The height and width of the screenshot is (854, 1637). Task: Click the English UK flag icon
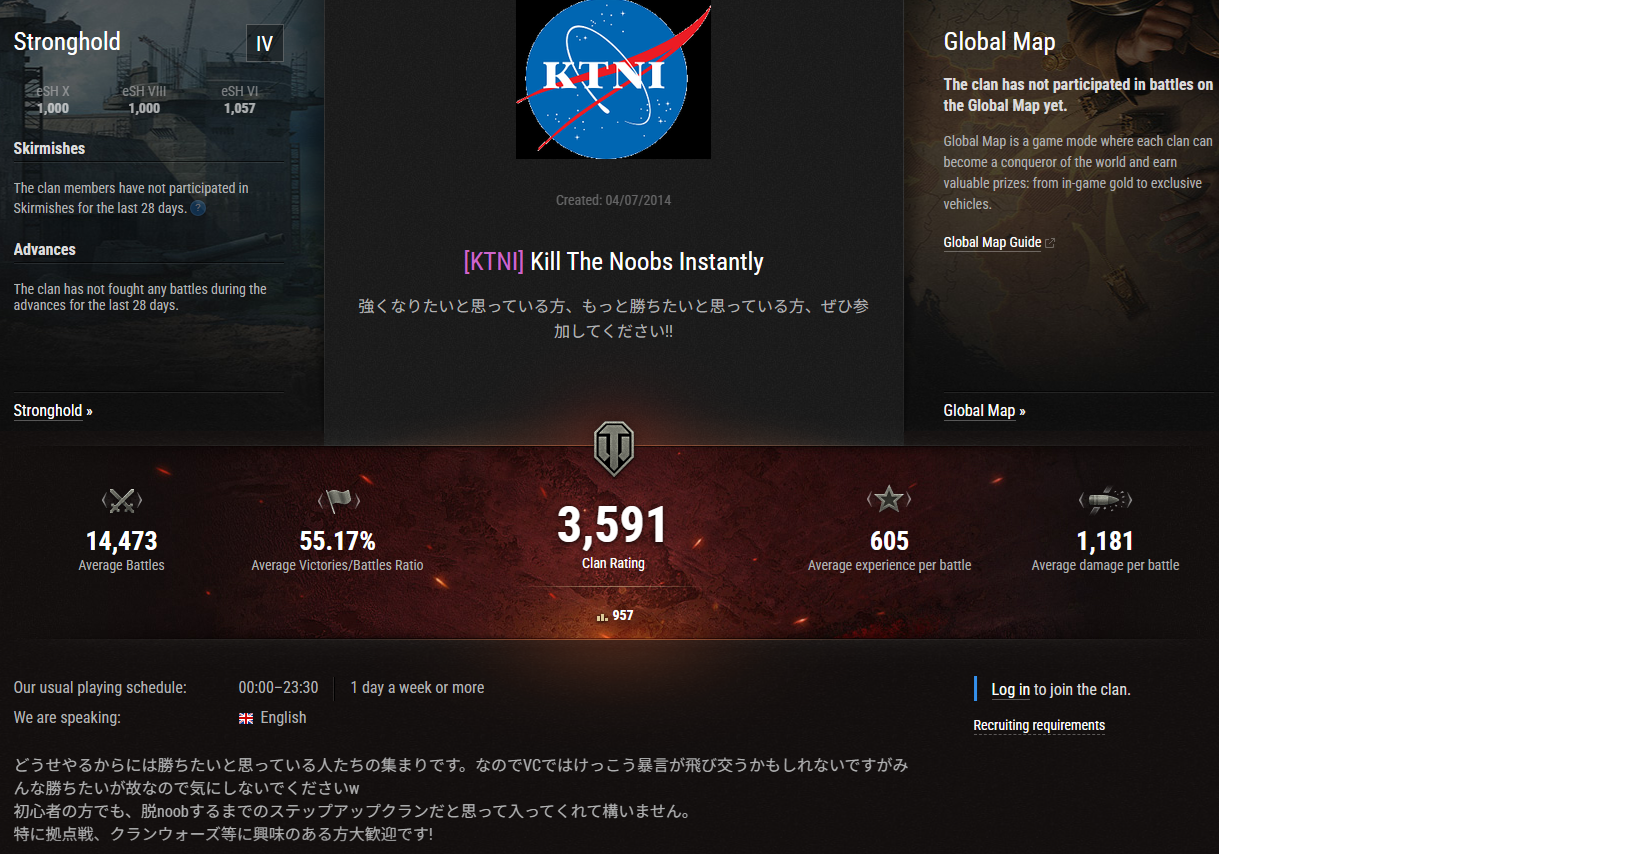tap(246, 718)
